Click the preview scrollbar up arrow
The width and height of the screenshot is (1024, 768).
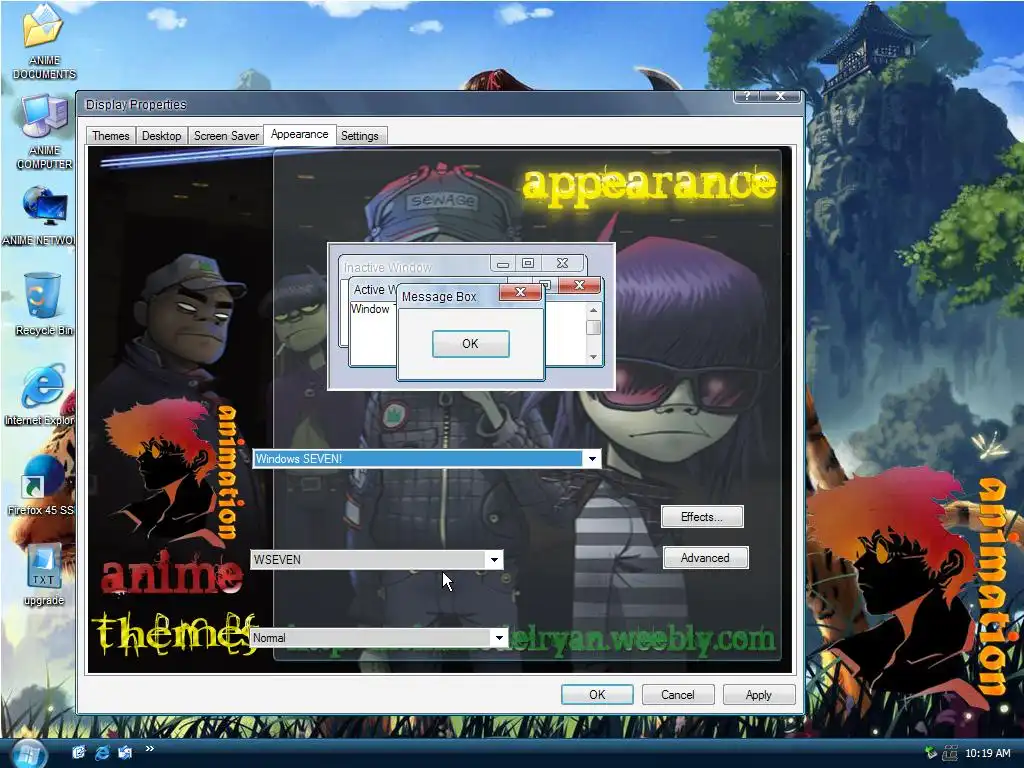[593, 310]
